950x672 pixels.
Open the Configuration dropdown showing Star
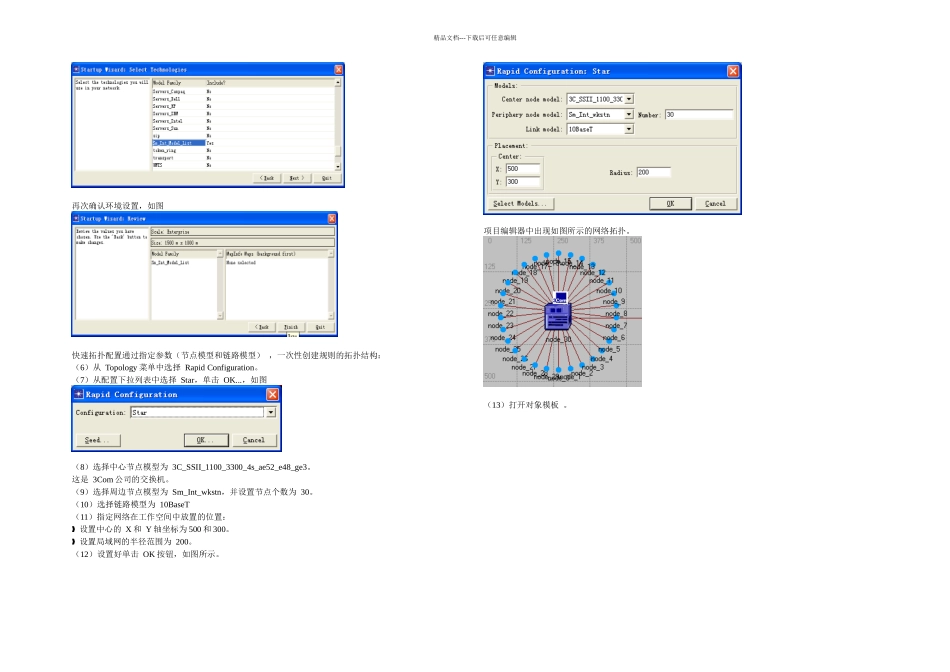(x=271, y=412)
